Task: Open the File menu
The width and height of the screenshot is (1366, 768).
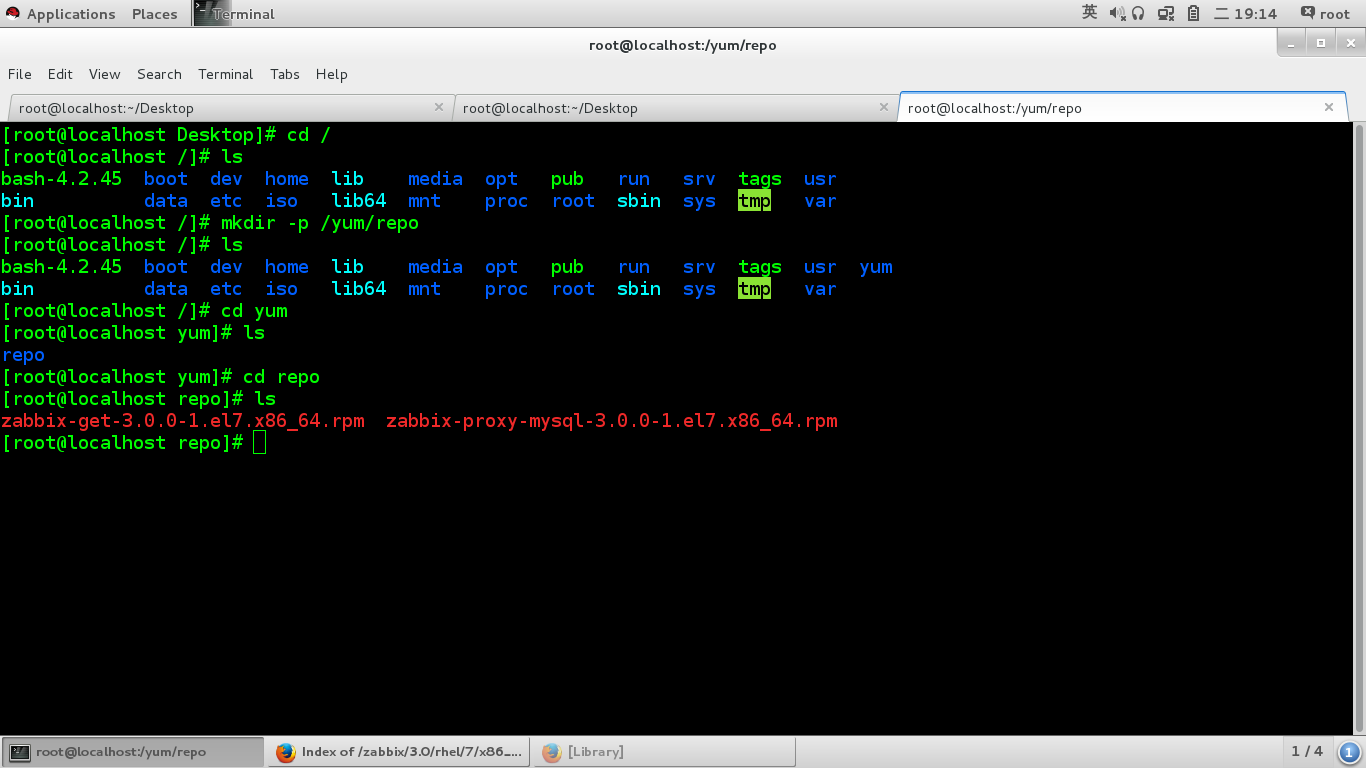Action: point(20,74)
